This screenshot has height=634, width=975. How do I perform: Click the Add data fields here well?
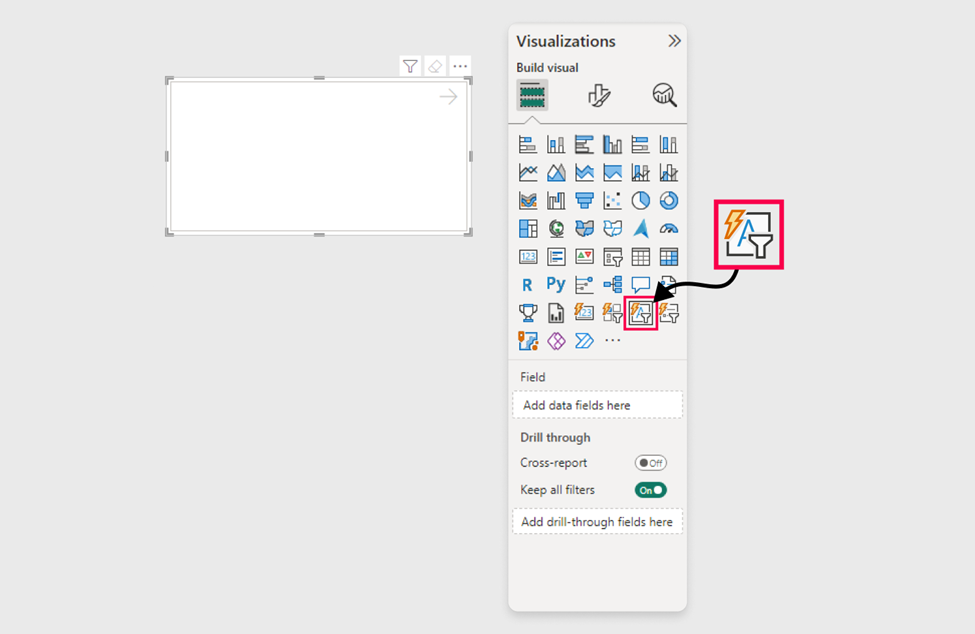tap(597, 405)
